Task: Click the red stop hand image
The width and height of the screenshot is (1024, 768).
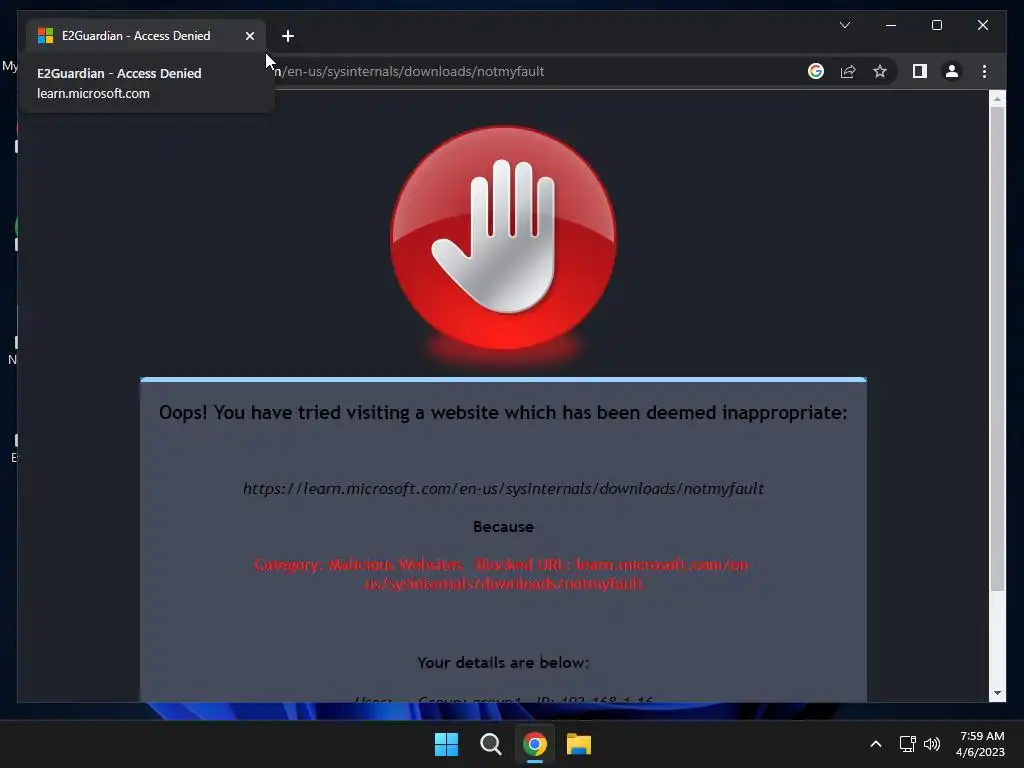Action: pos(503,238)
